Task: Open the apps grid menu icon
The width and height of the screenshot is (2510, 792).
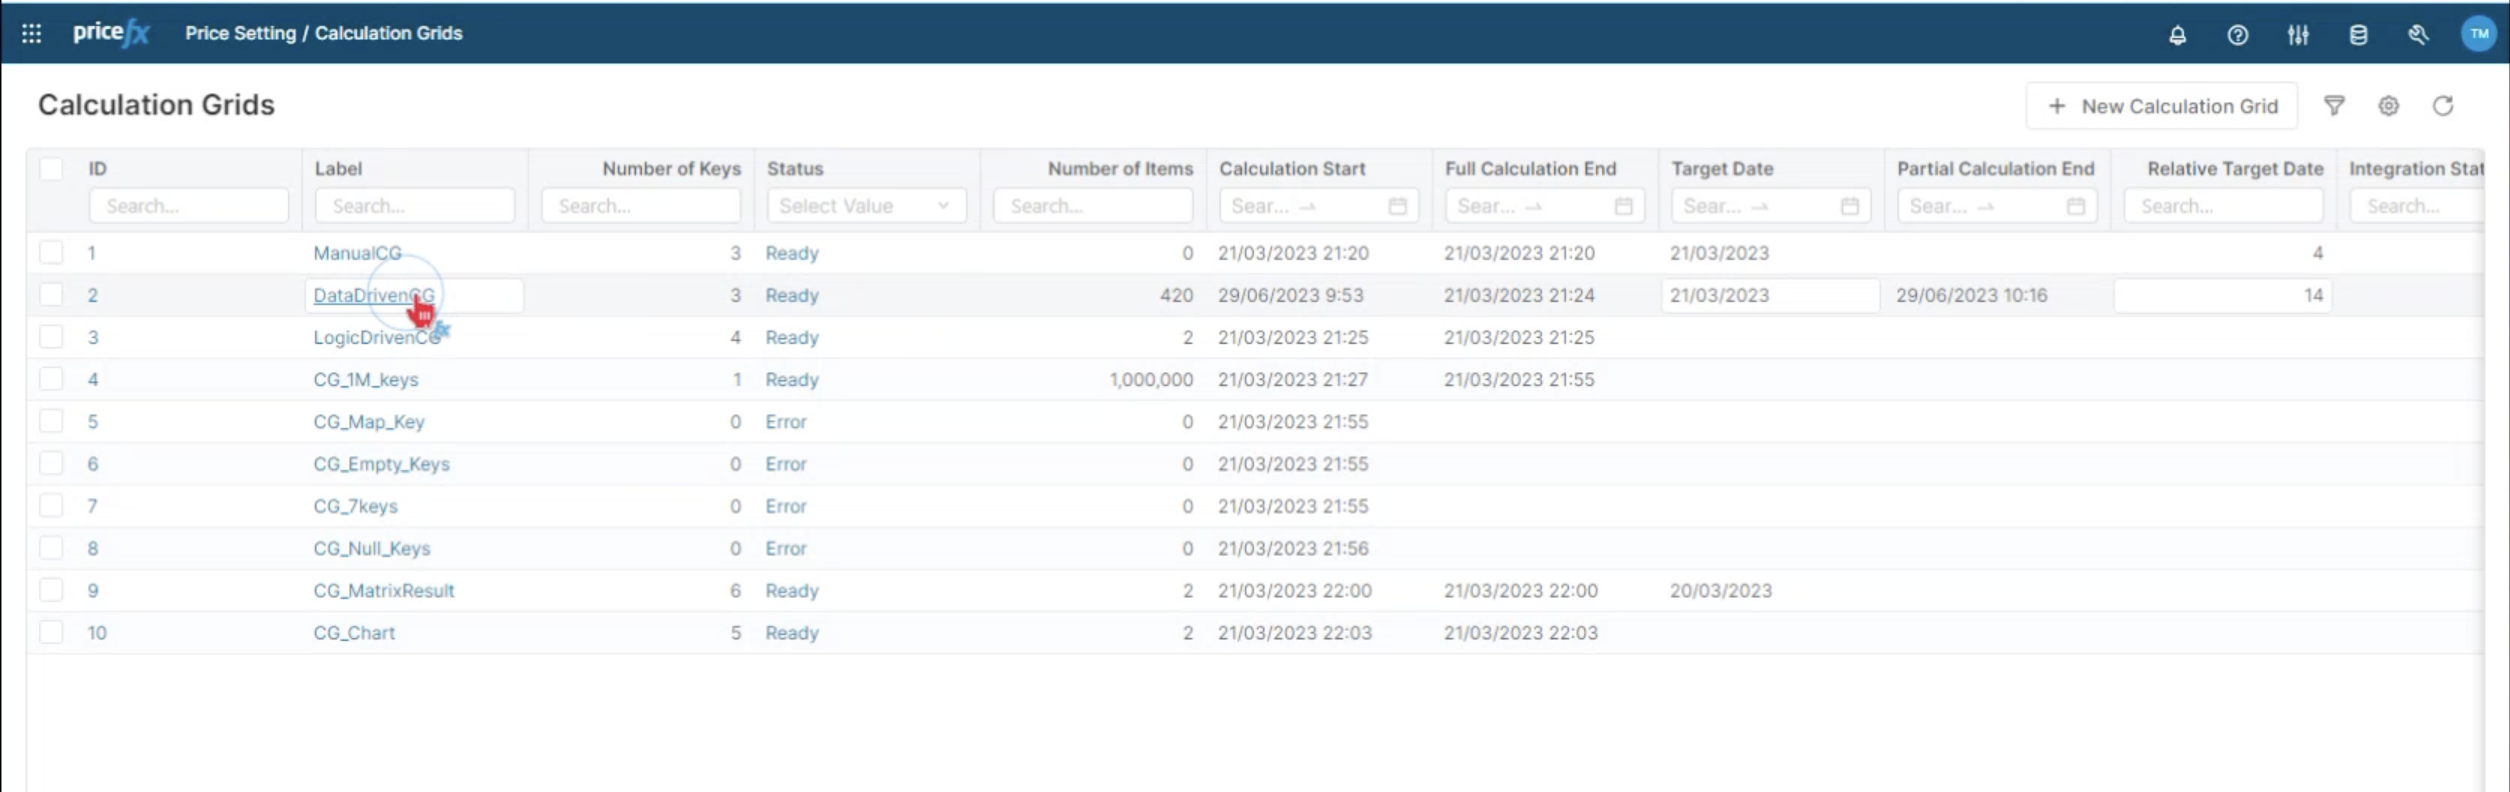Action: point(31,34)
